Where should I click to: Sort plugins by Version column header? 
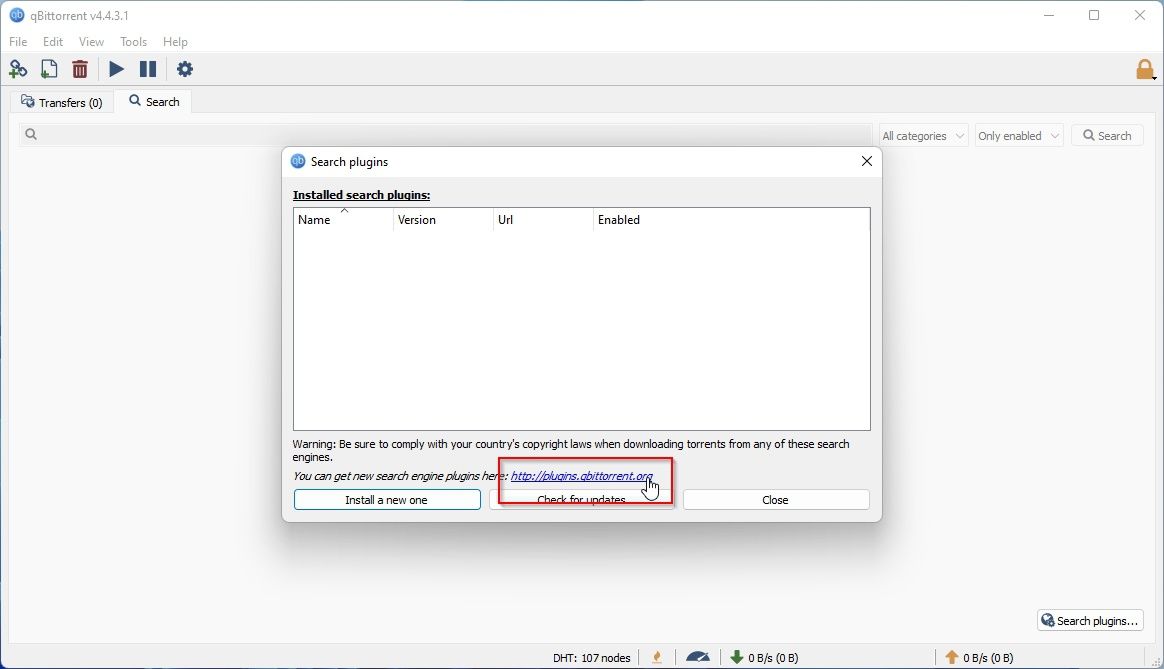point(443,220)
